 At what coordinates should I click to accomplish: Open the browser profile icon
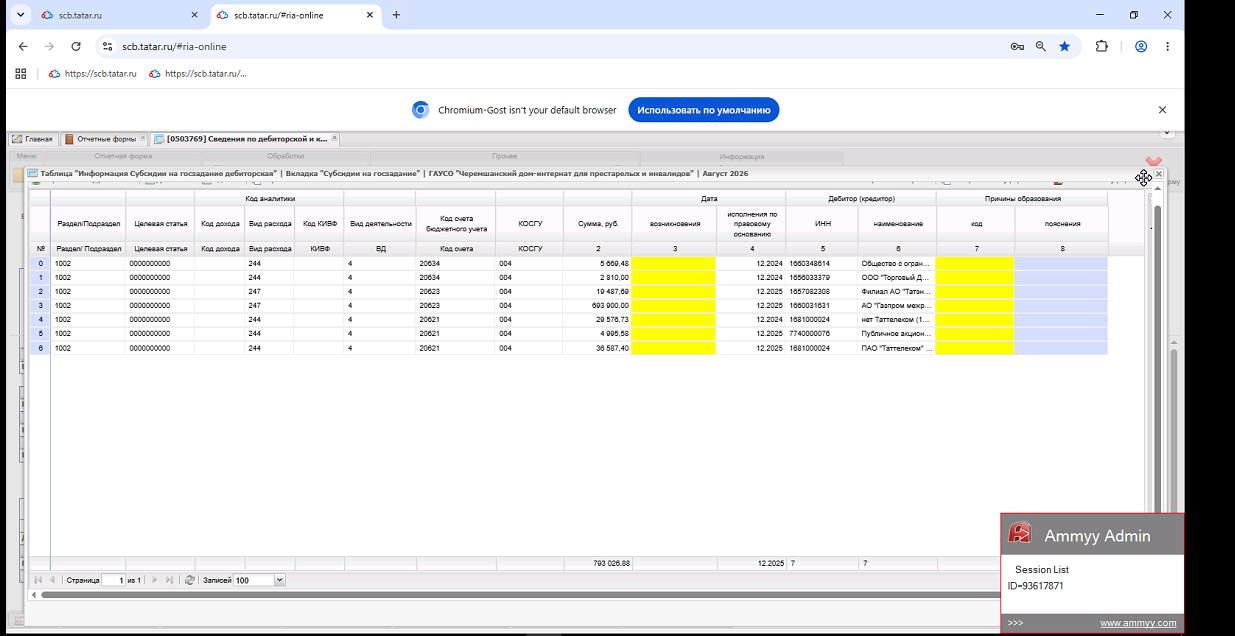1141,46
